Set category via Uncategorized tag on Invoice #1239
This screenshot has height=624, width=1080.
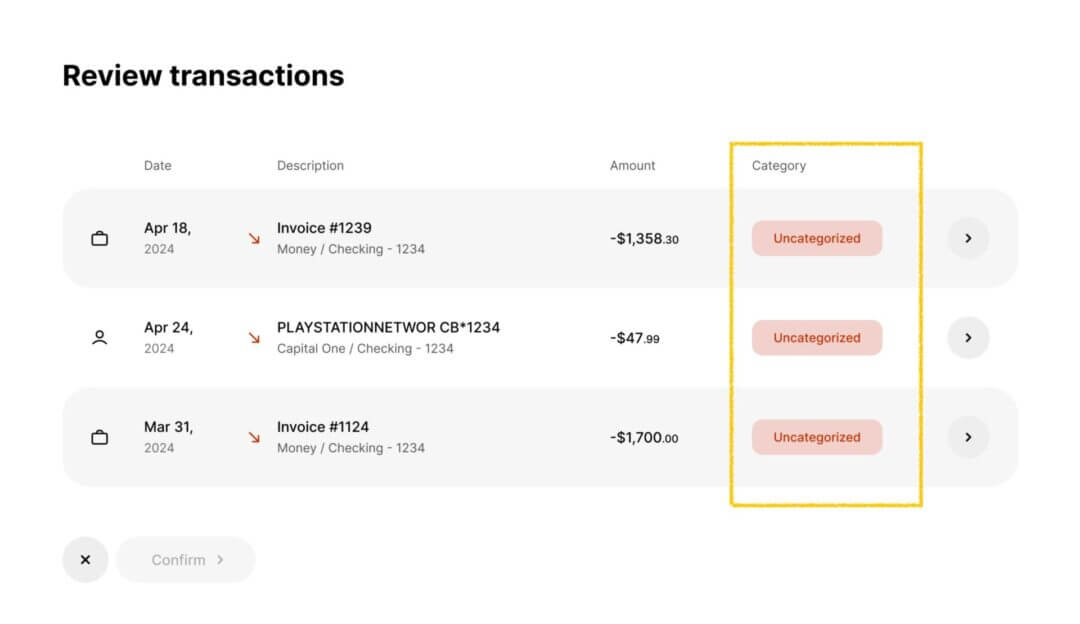tap(817, 238)
